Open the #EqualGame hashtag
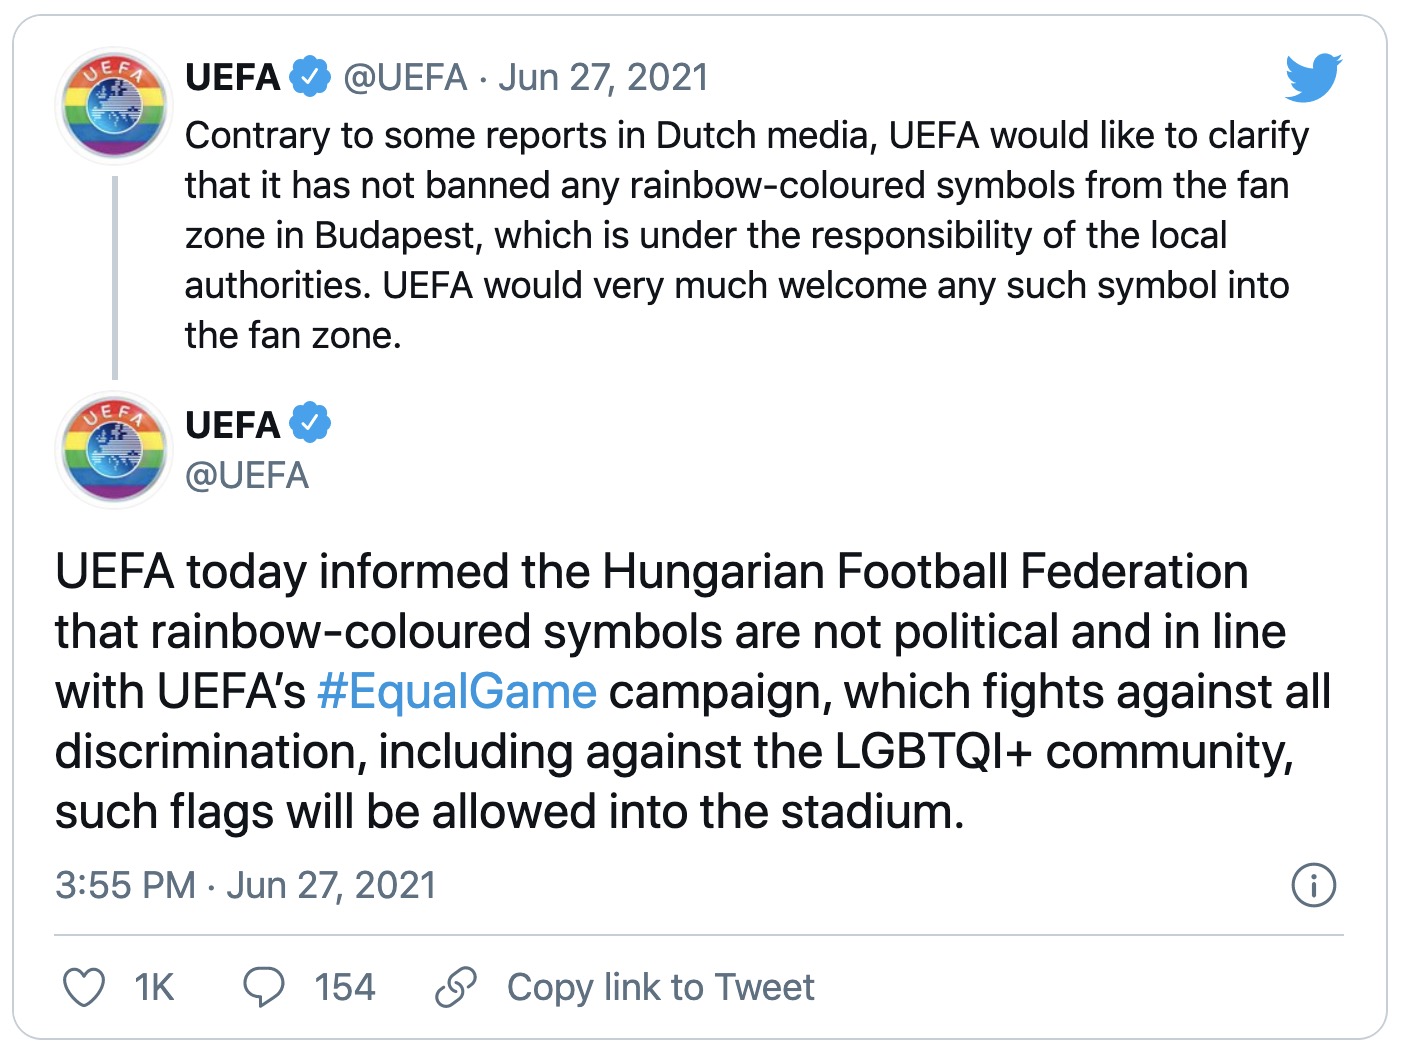 (x=457, y=692)
